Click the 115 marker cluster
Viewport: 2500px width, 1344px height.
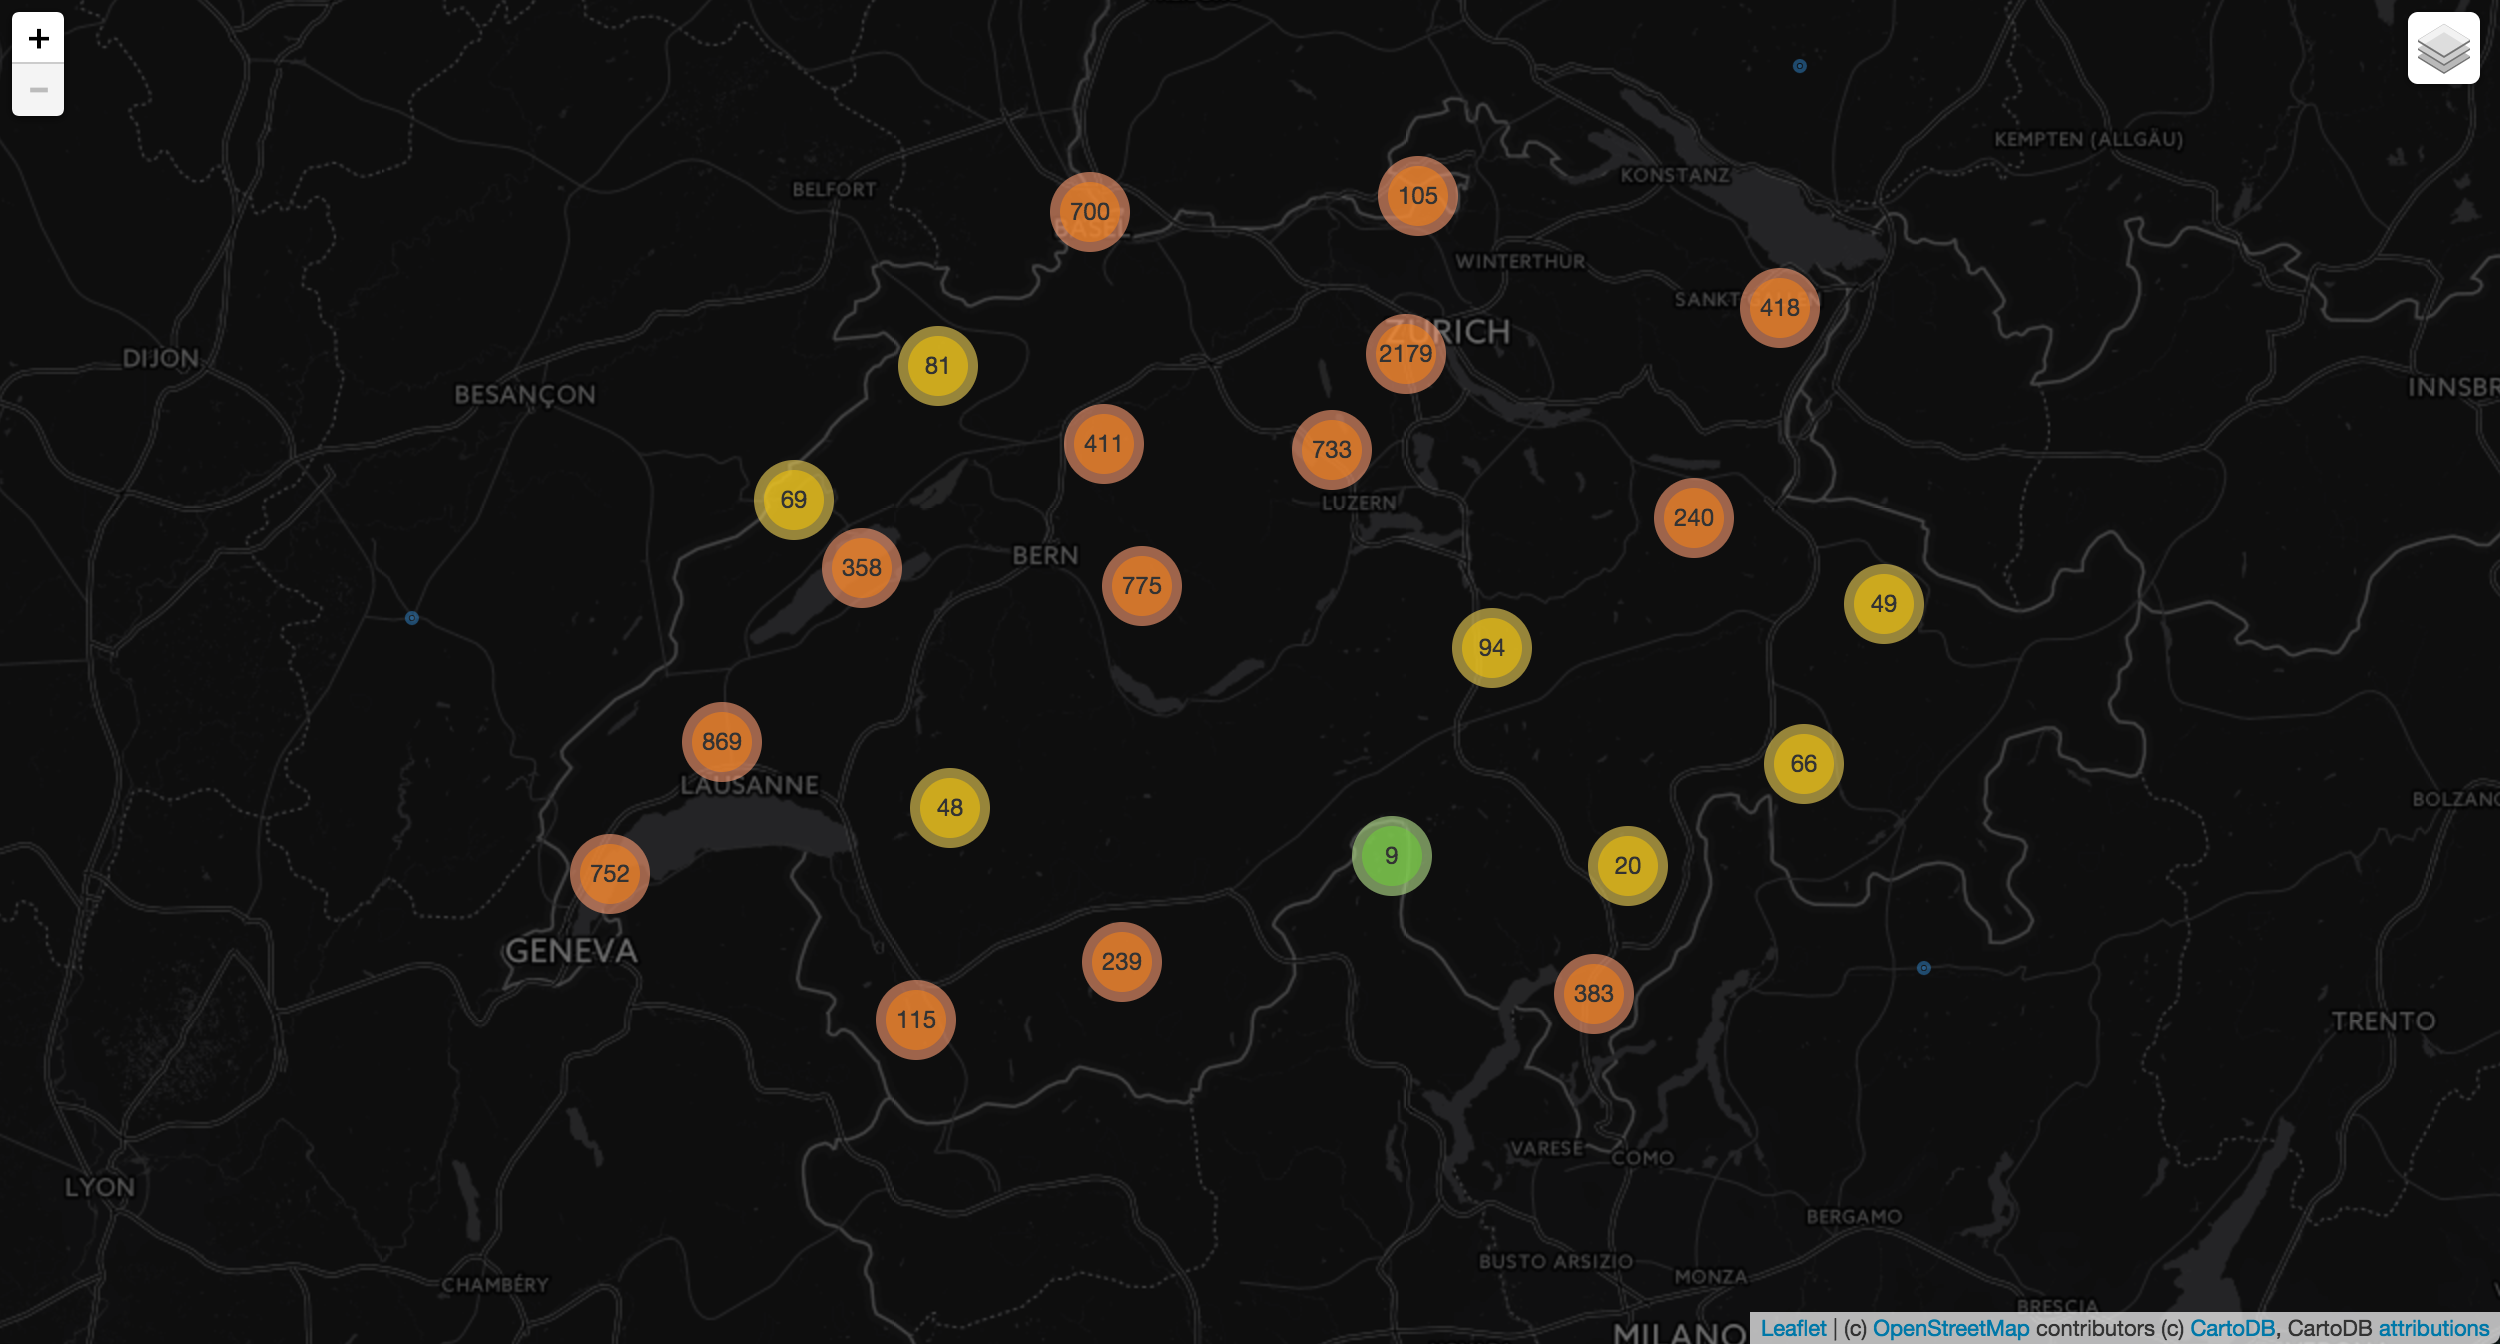tap(915, 1019)
